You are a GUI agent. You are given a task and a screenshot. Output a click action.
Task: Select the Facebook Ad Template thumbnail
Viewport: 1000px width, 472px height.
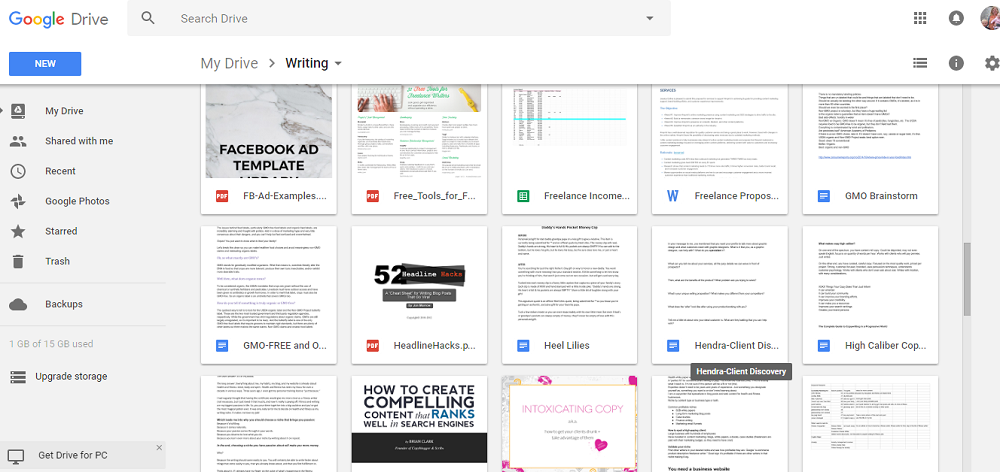[268, 131]
